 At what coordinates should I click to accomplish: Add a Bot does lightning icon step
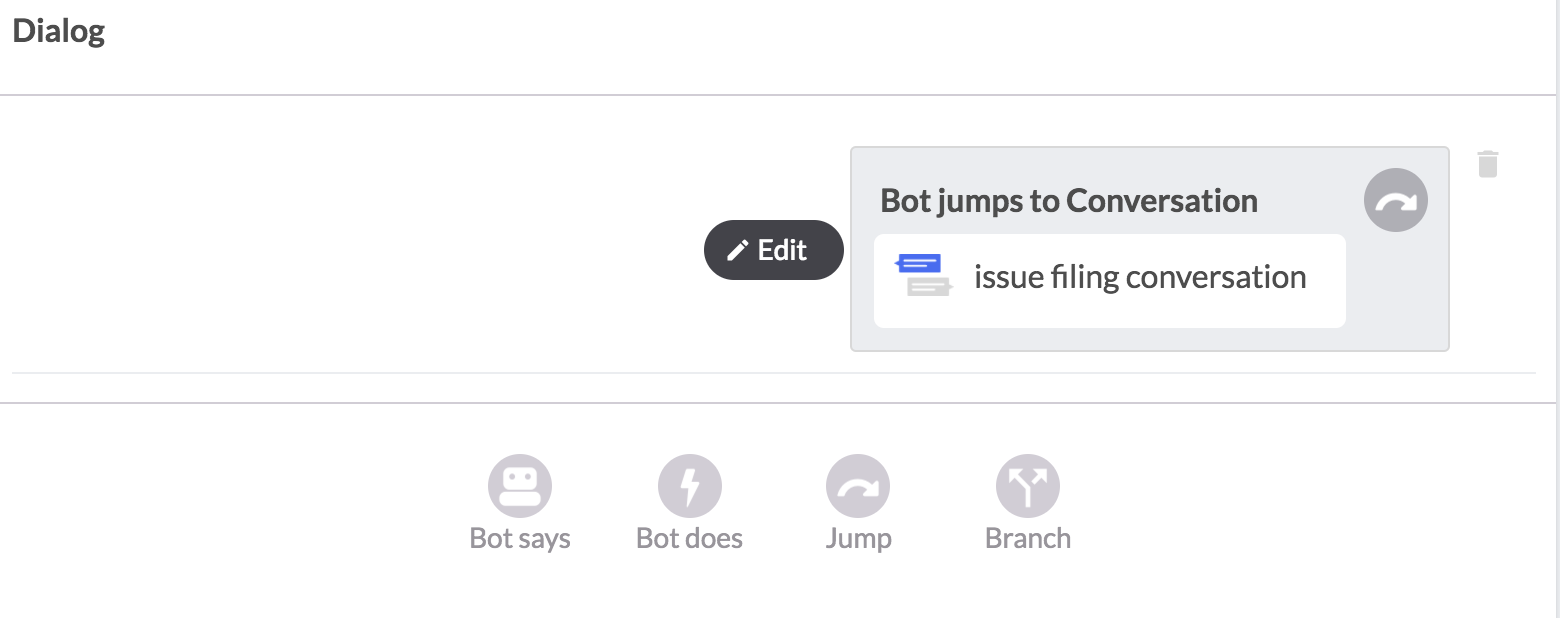pyautogui.click(x=690, y=486)
